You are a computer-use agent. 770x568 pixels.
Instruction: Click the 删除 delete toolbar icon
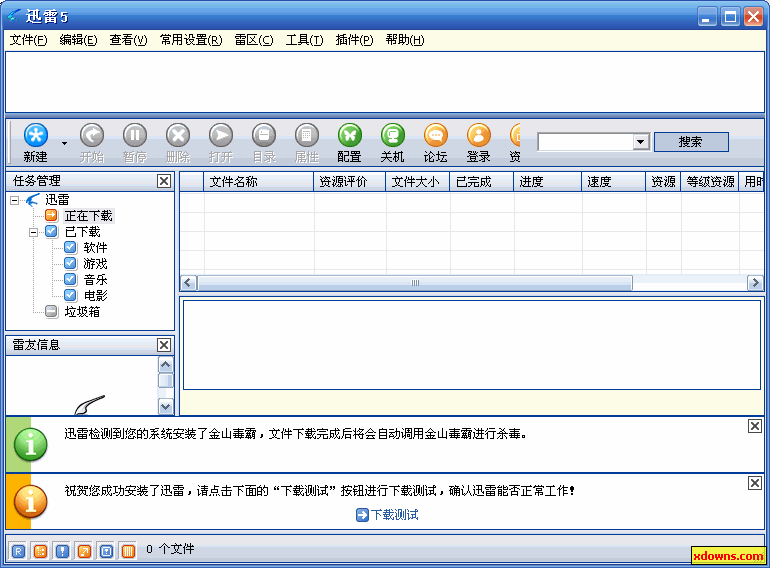pos(178,135)
